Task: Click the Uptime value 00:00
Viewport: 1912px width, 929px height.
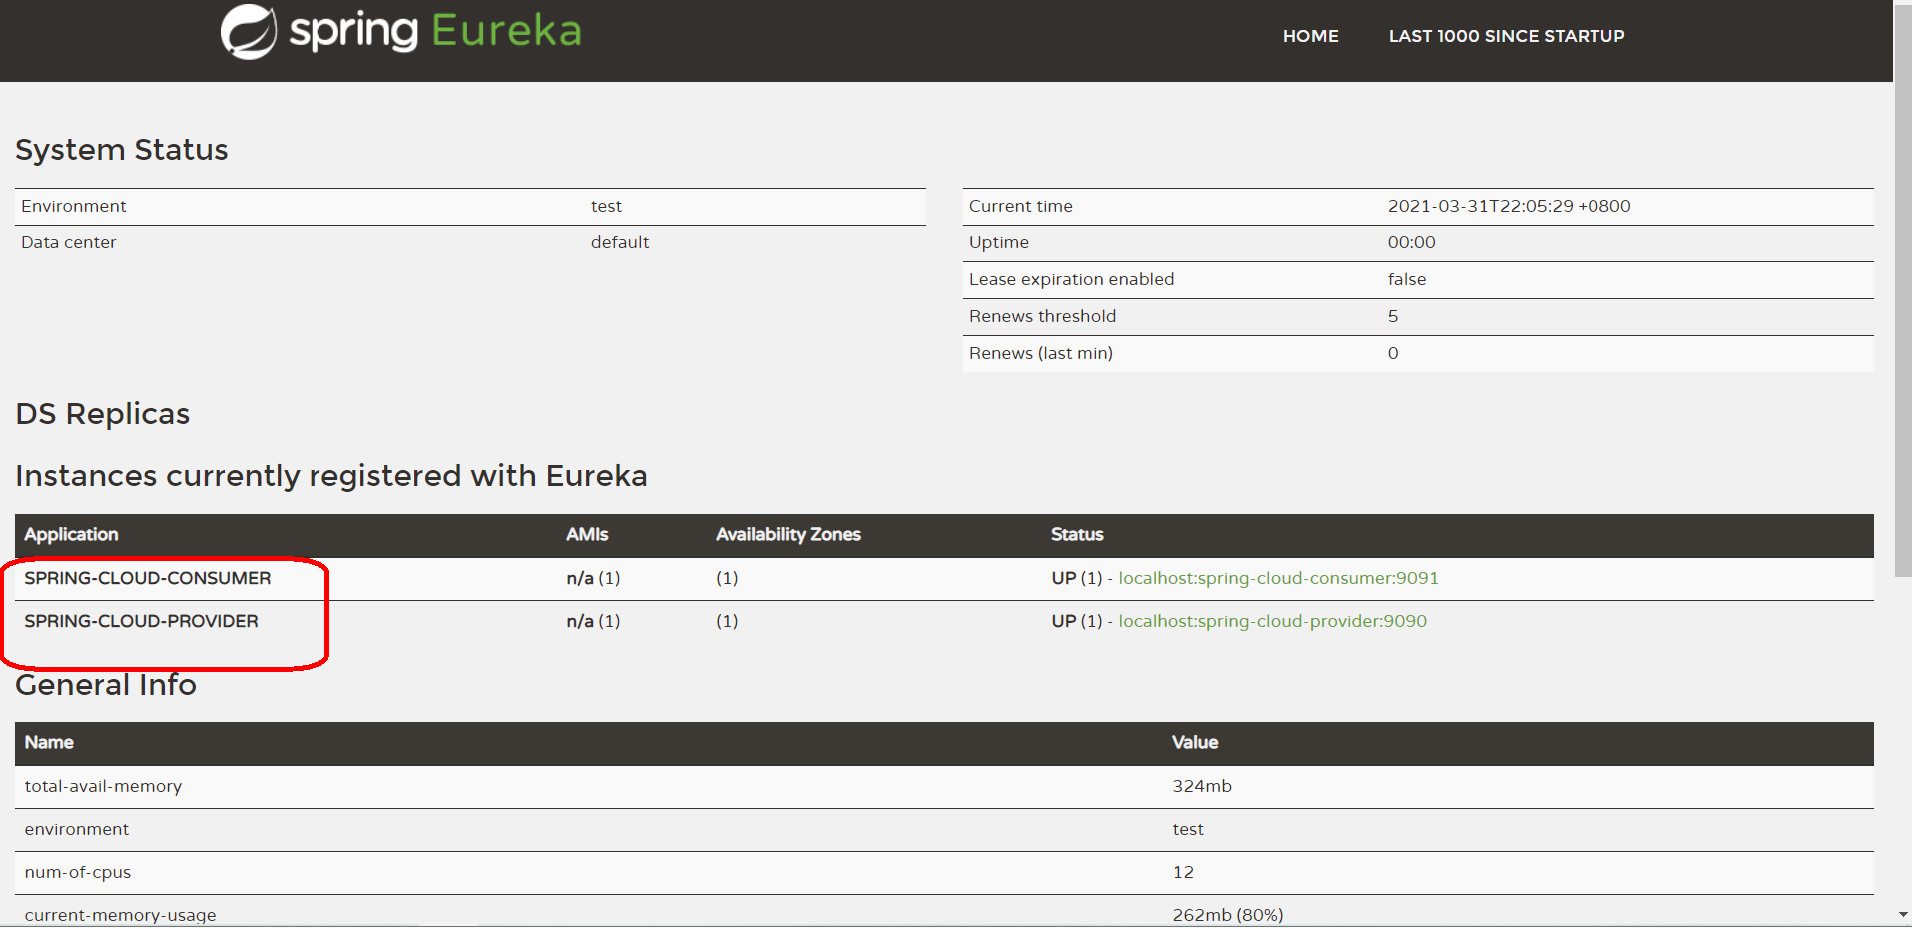Action: click(1411, 242)
